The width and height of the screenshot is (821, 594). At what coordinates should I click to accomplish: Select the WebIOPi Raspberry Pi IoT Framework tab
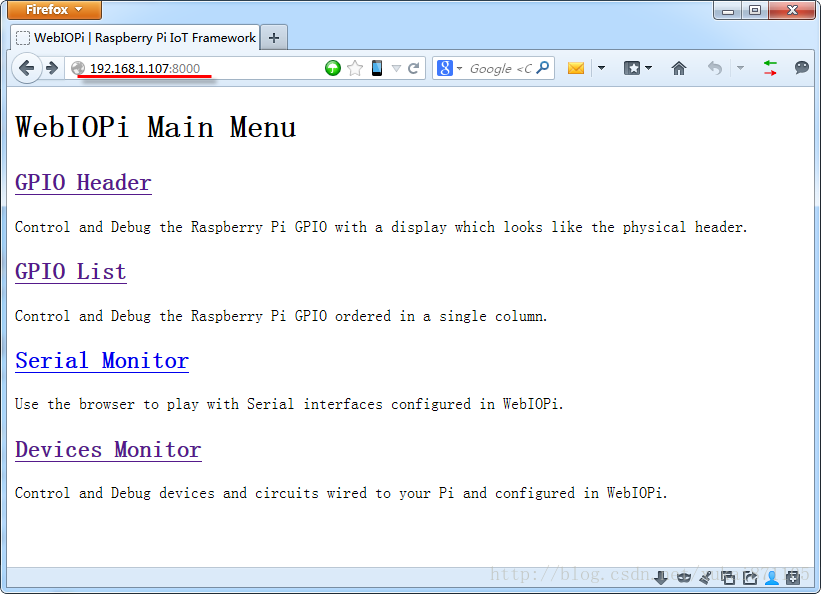[135, 38]
